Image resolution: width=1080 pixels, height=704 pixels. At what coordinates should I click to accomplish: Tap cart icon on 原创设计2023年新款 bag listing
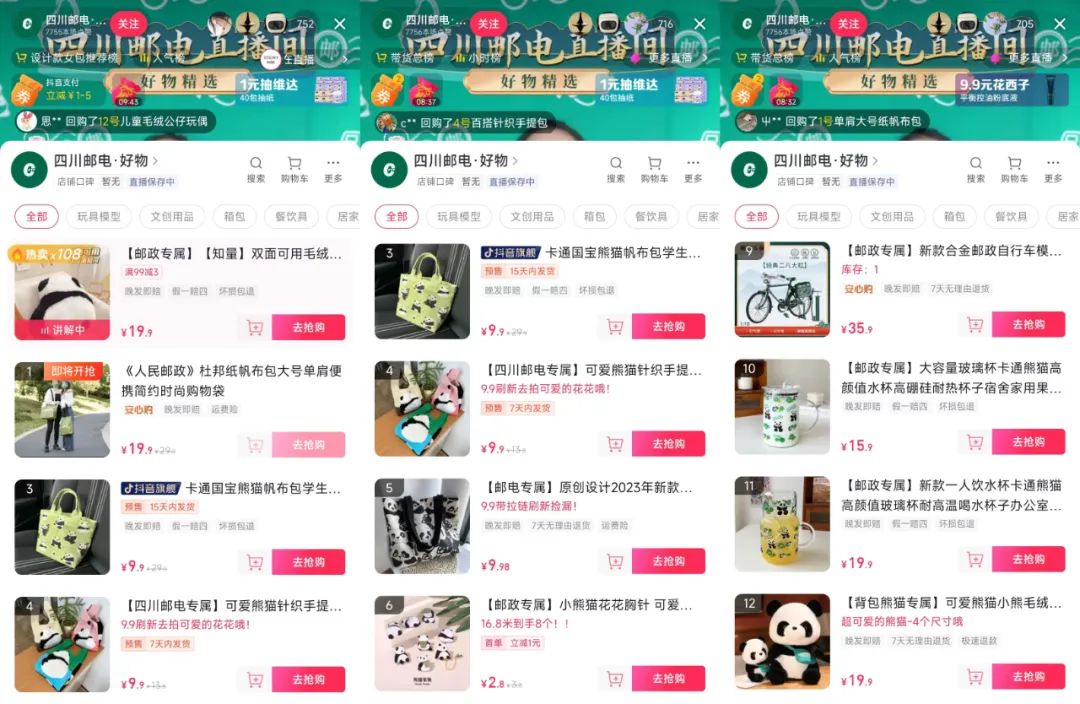tap(614, 561)
